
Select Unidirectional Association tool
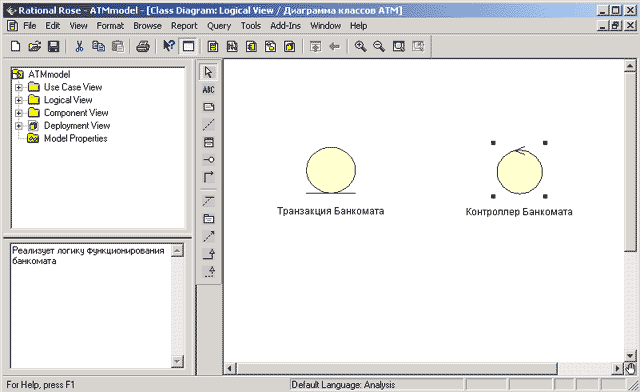pos(209,177)
